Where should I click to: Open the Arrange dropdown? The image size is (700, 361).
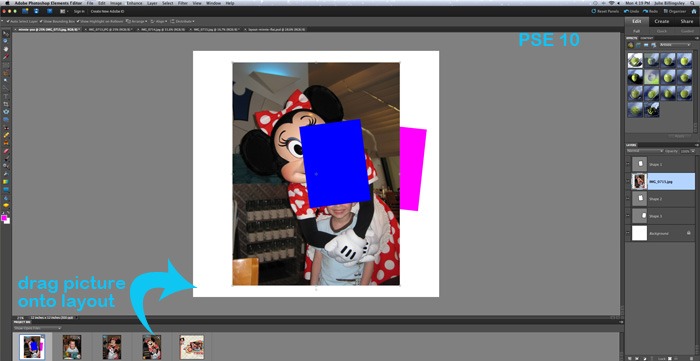point(137,21)
